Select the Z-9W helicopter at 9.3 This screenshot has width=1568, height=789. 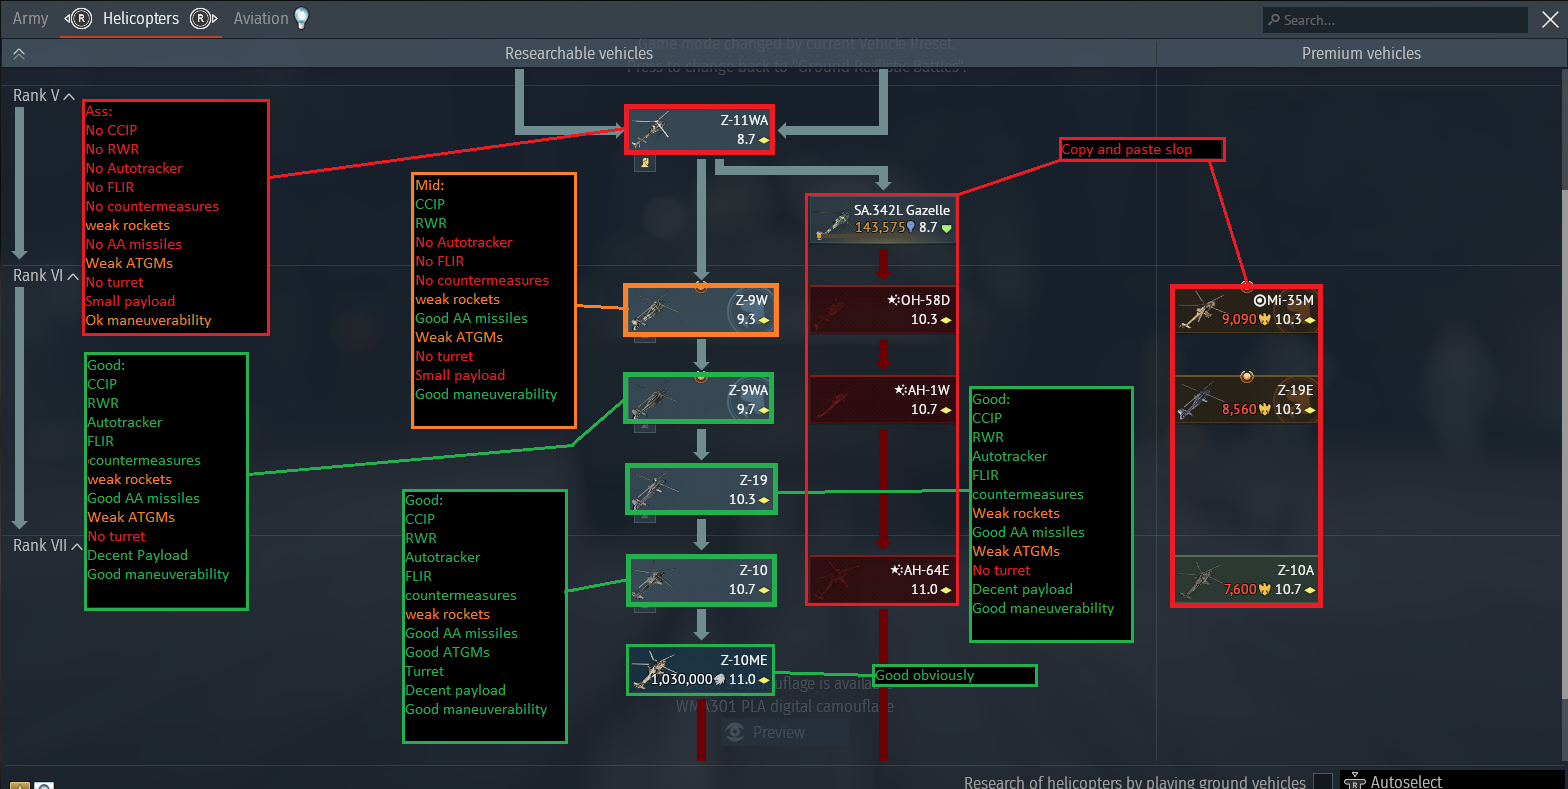point(700,310)
